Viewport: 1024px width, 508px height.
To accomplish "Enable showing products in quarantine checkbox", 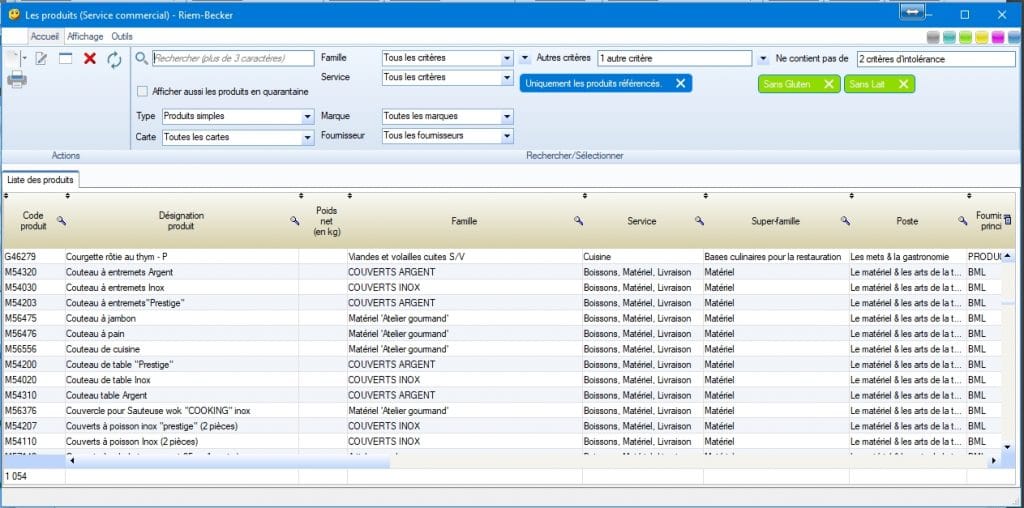I will (x=143, y=91).
